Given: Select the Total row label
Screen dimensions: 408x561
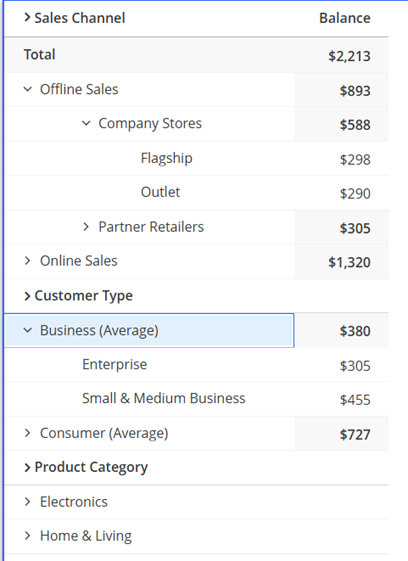Looking at the screenshot, I should coord(40,55).
